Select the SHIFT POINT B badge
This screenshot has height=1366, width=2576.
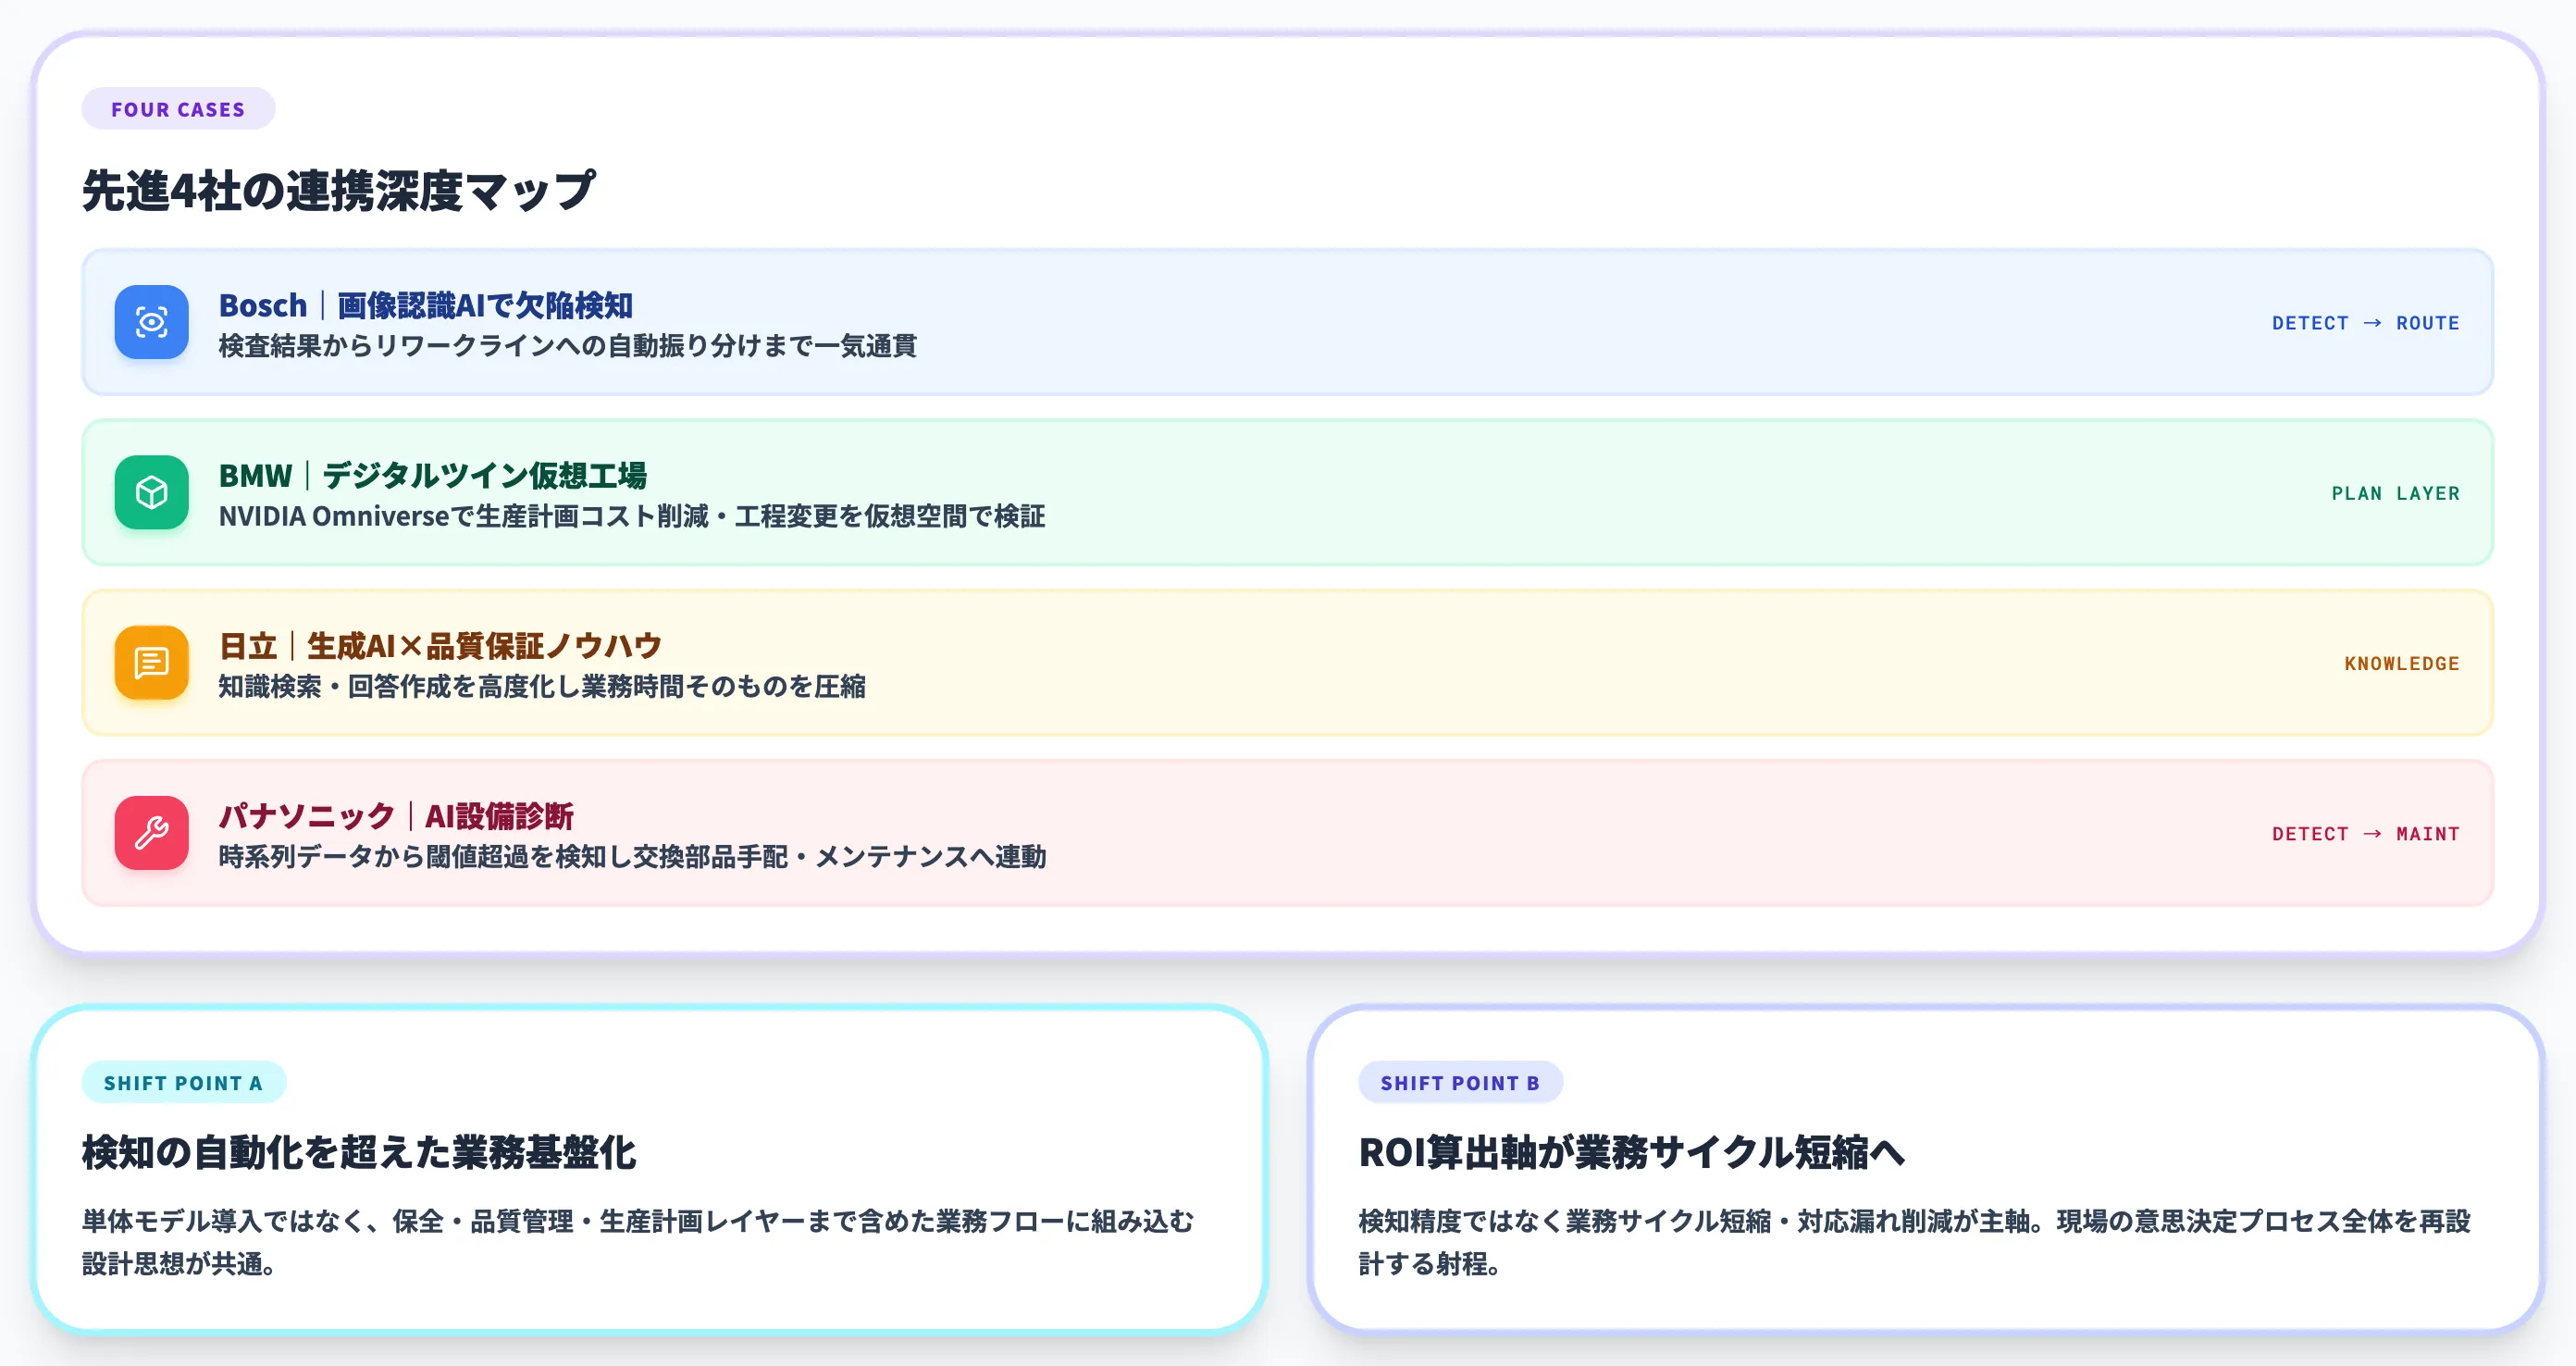(1460, 1083)
